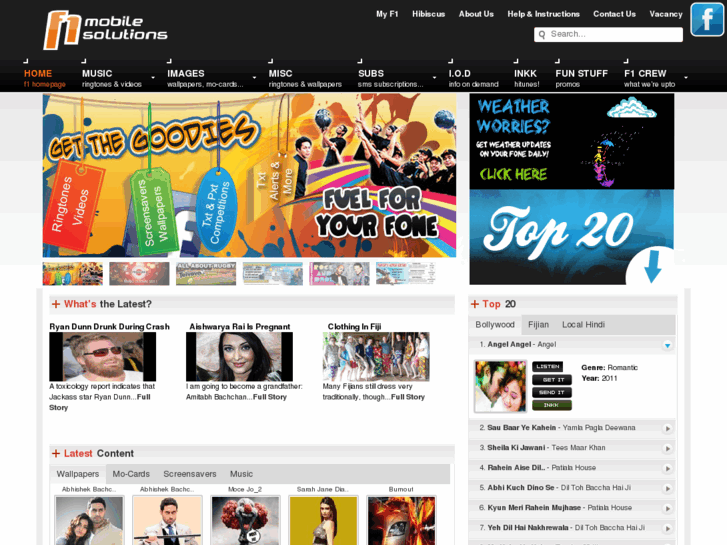Switch to Screensavers content tab

tap(190, 474)
